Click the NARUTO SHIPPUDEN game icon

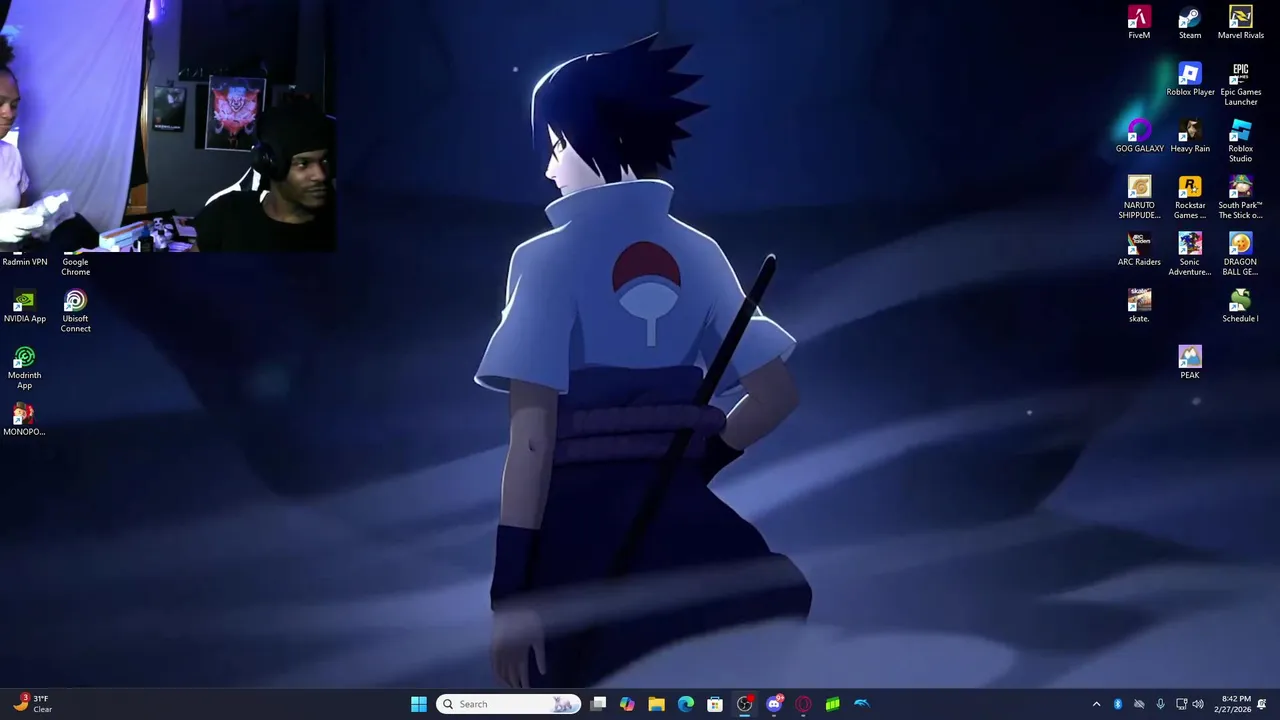[1139, 198]
